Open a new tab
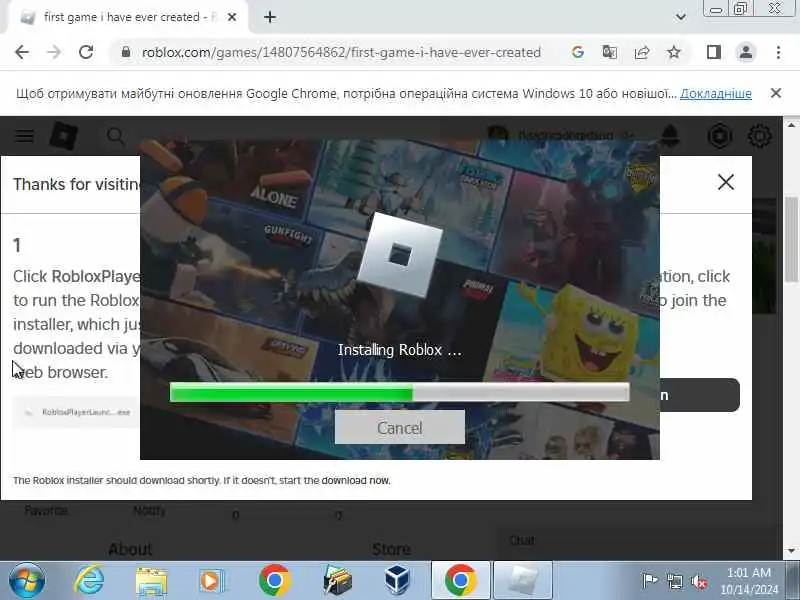Screen dimensions: 800x600 tap(270, 17)
